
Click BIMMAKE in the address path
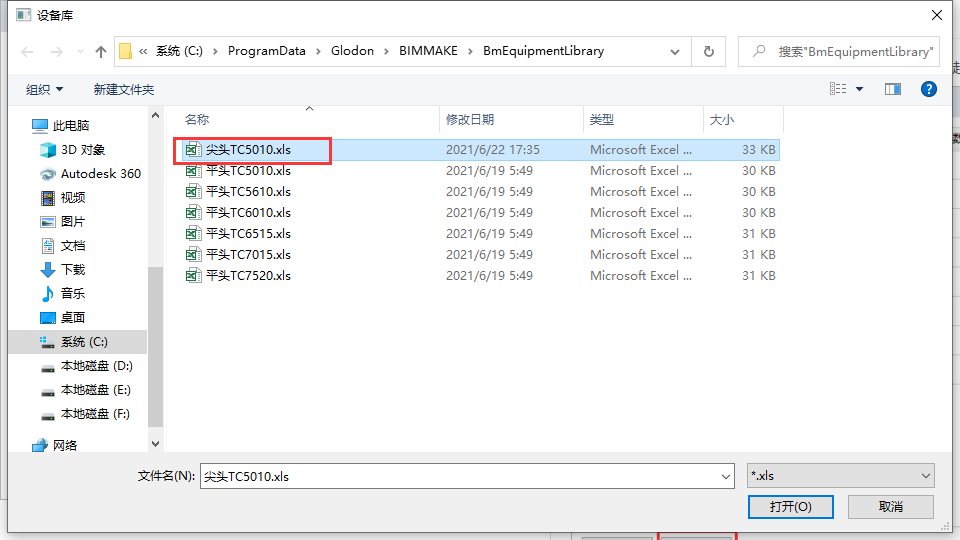pyautogui.click(x=428, y=51)
